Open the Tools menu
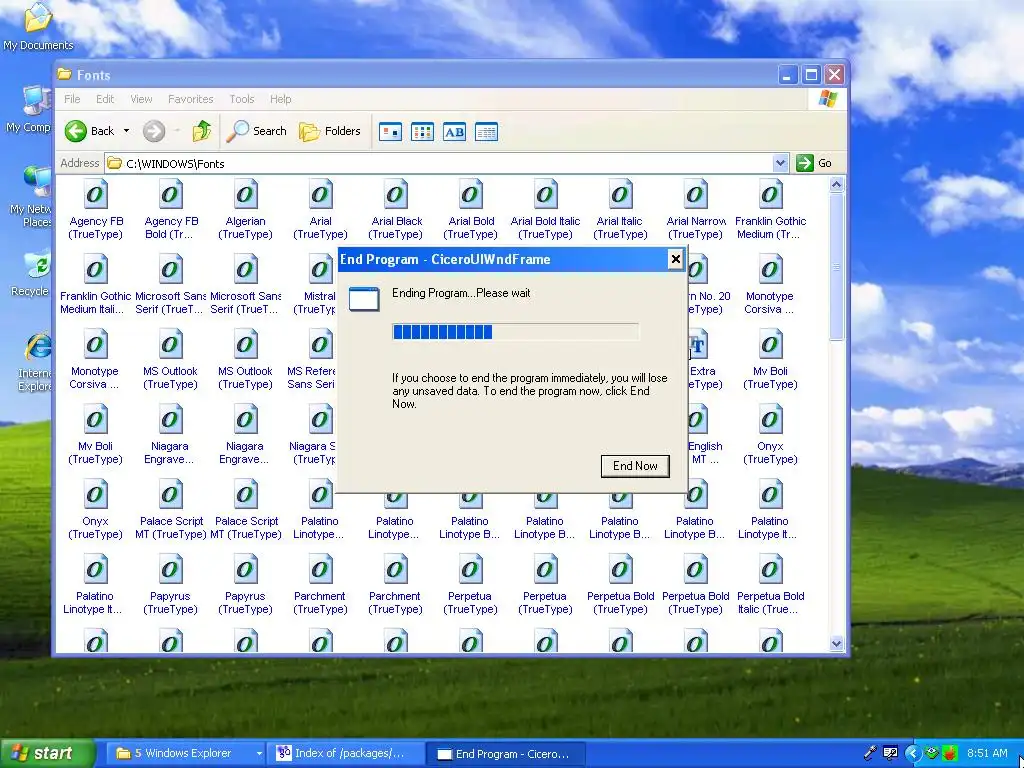1024x768 pixels. click(x=242, y=99)
